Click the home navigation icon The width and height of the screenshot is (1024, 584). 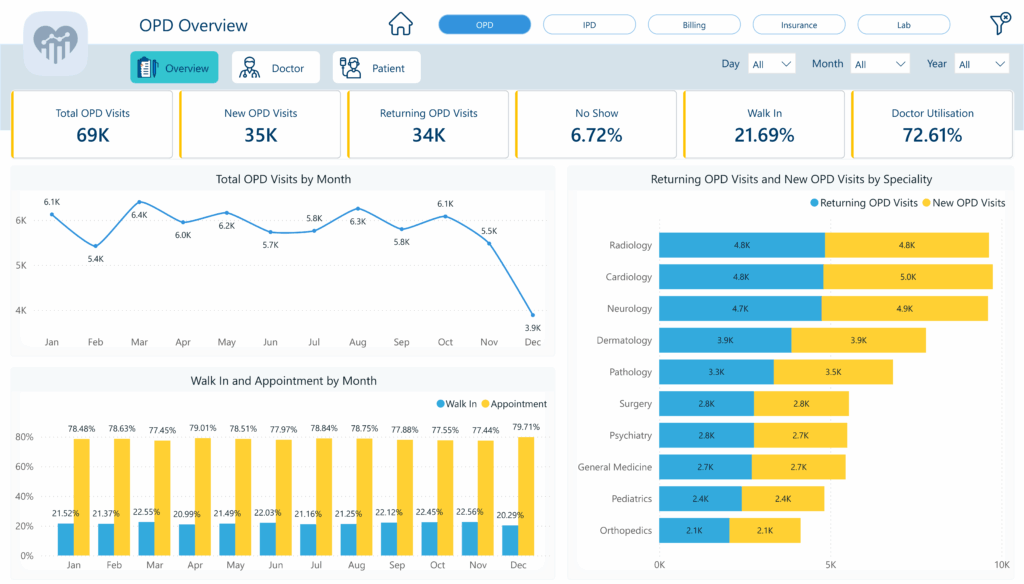click(399, 22)
